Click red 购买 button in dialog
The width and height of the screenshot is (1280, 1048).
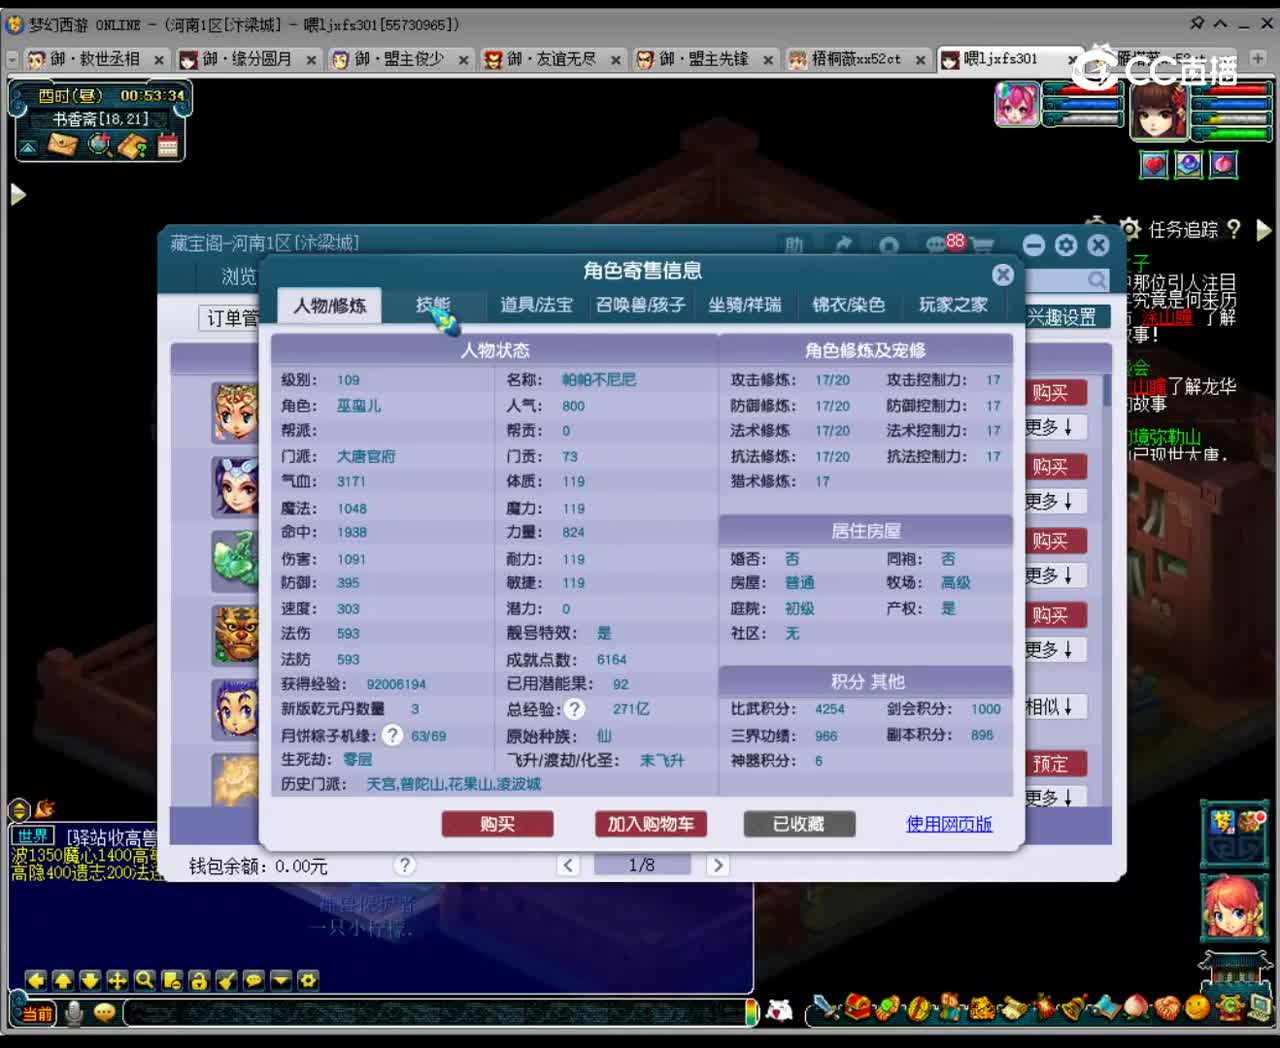click(497, 824)
